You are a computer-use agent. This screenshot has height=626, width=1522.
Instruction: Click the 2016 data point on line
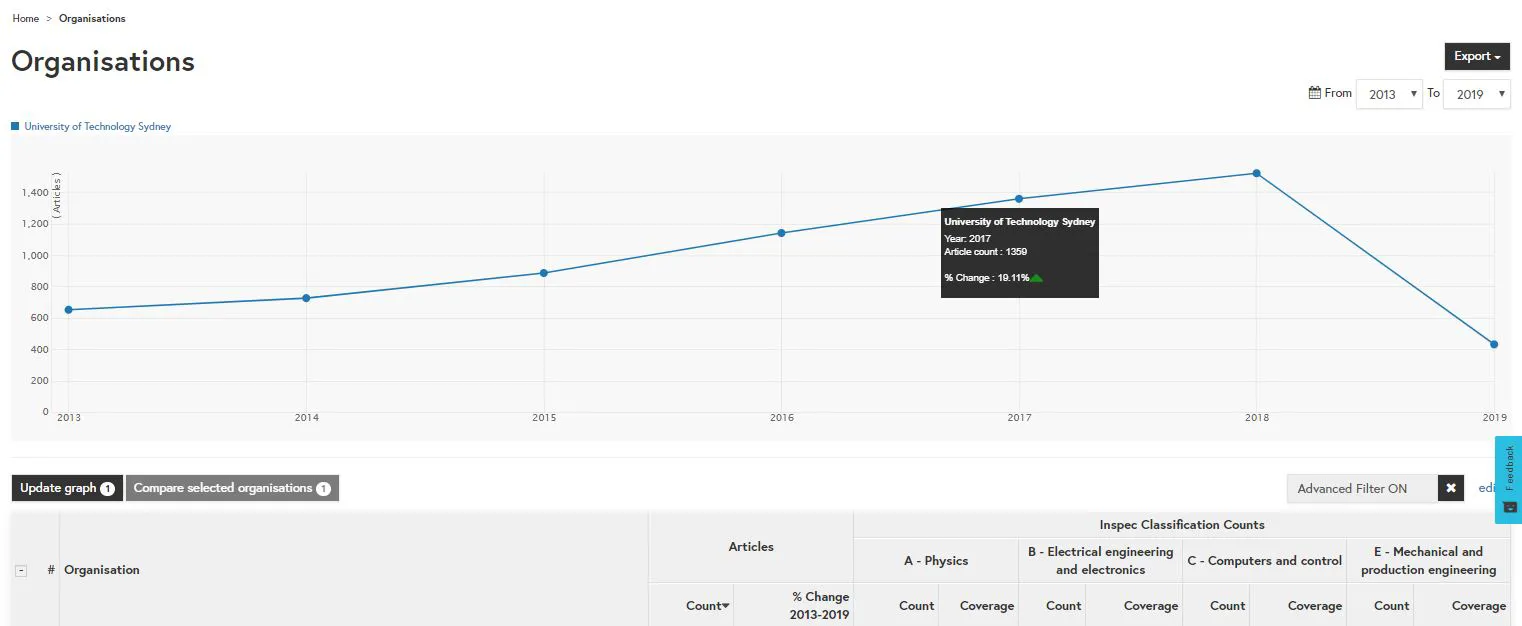point(781,233)
